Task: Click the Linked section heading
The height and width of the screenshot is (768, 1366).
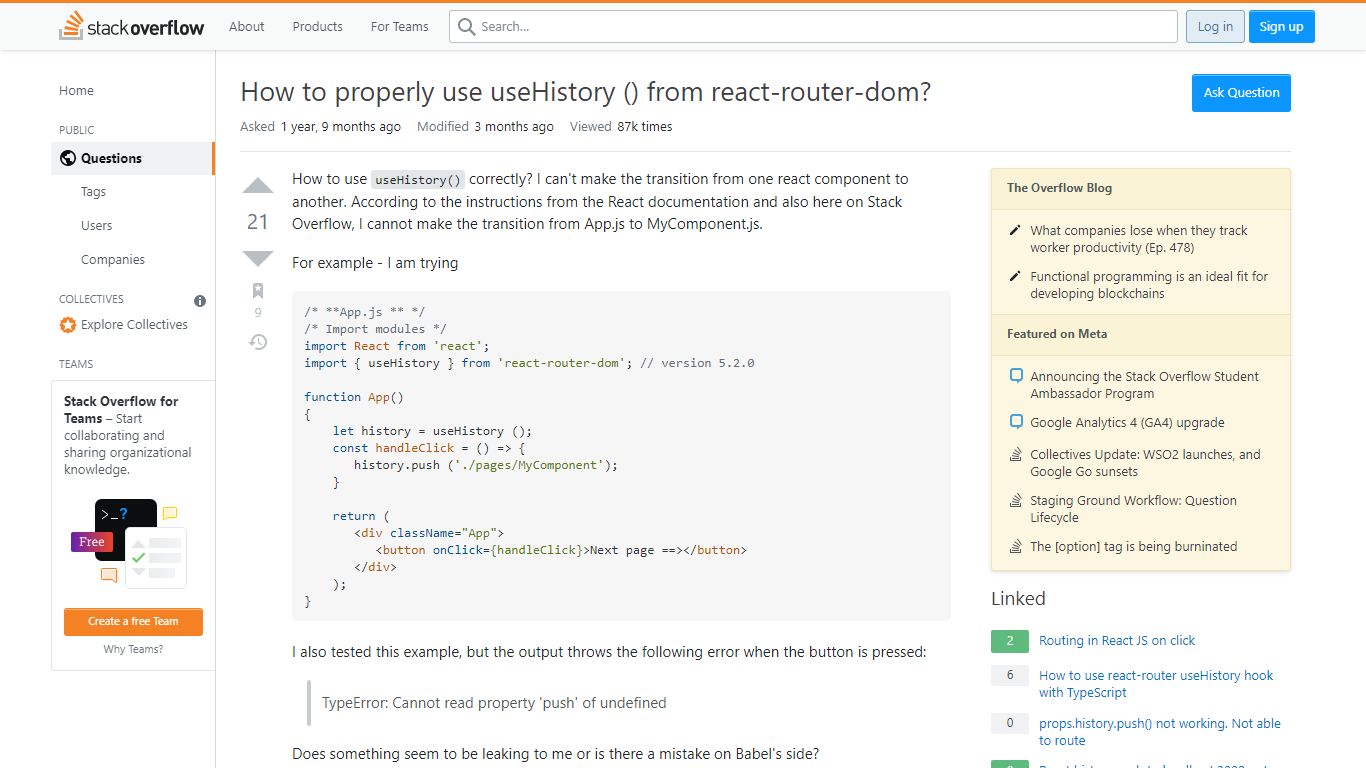Action: [x=1018, y=599]
